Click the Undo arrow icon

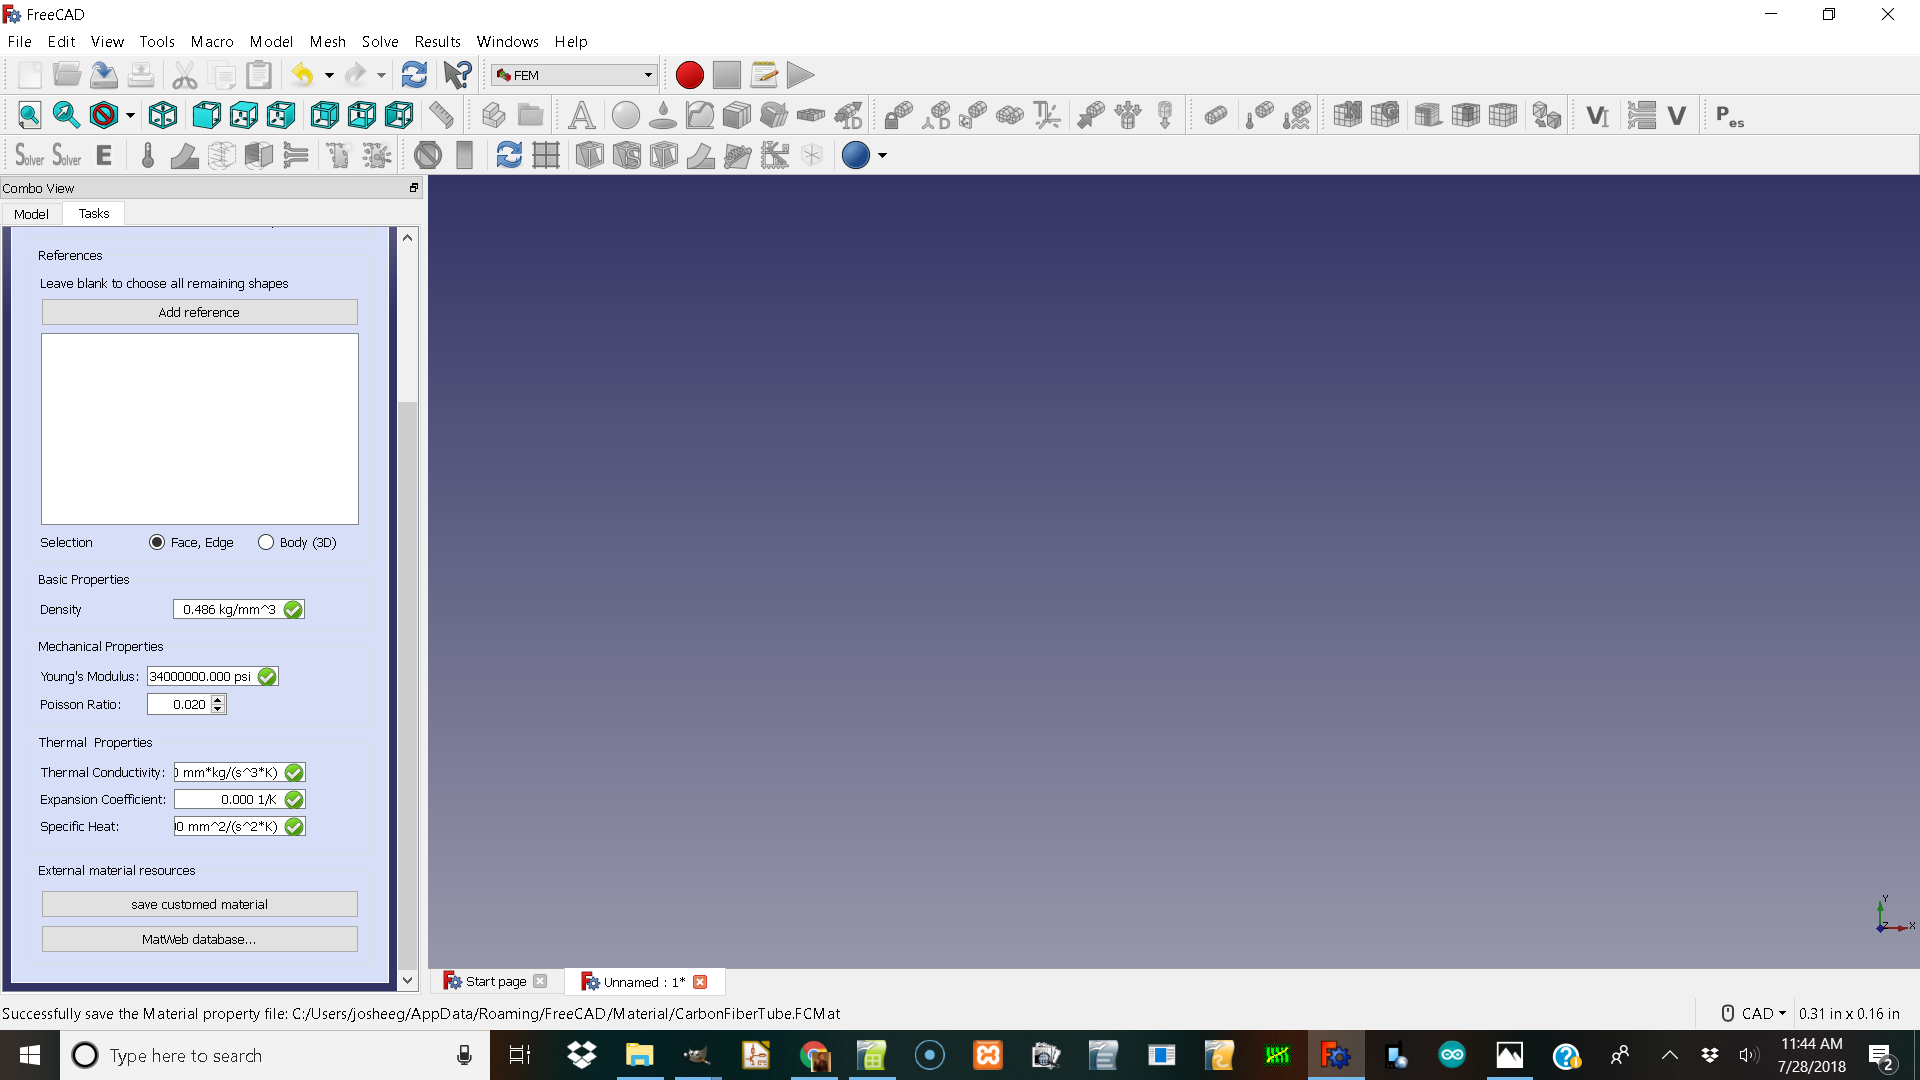pos(302,75)
